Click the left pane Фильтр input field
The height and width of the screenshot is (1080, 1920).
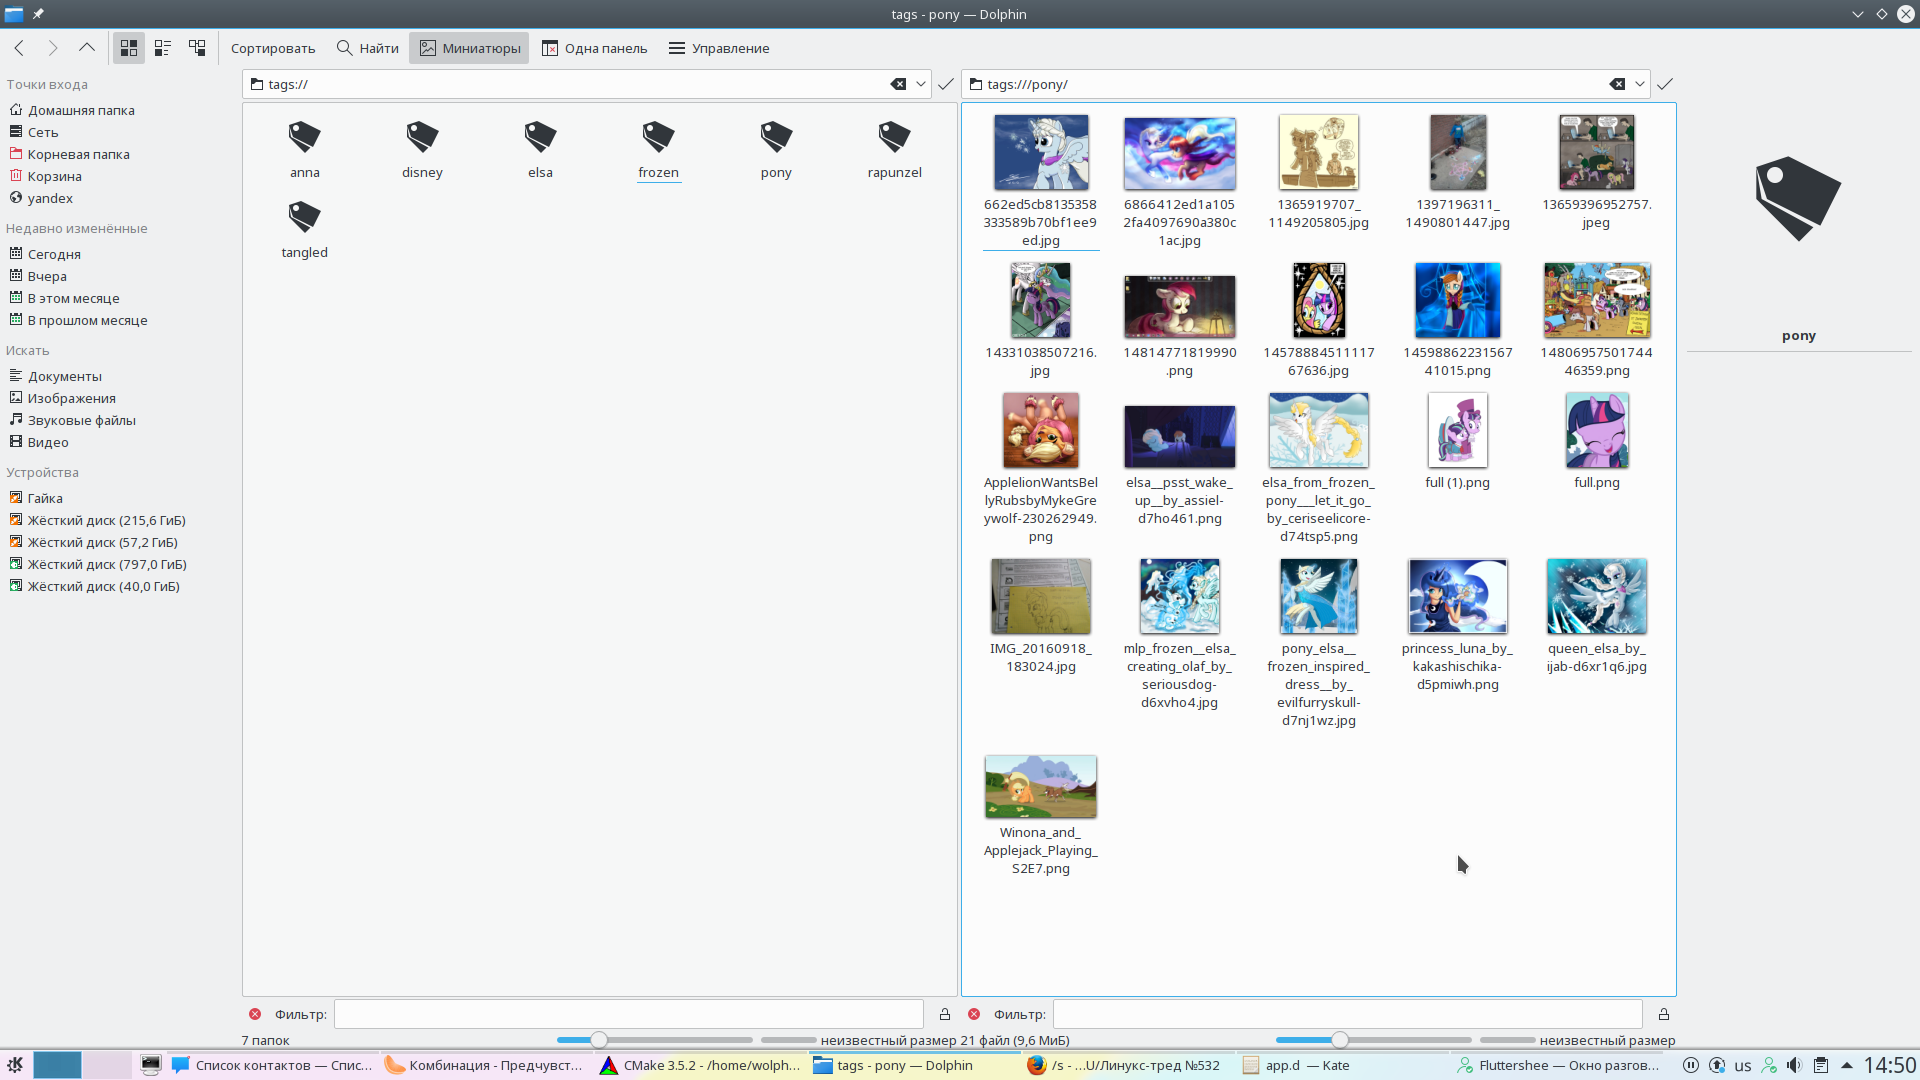(628, 1014)
